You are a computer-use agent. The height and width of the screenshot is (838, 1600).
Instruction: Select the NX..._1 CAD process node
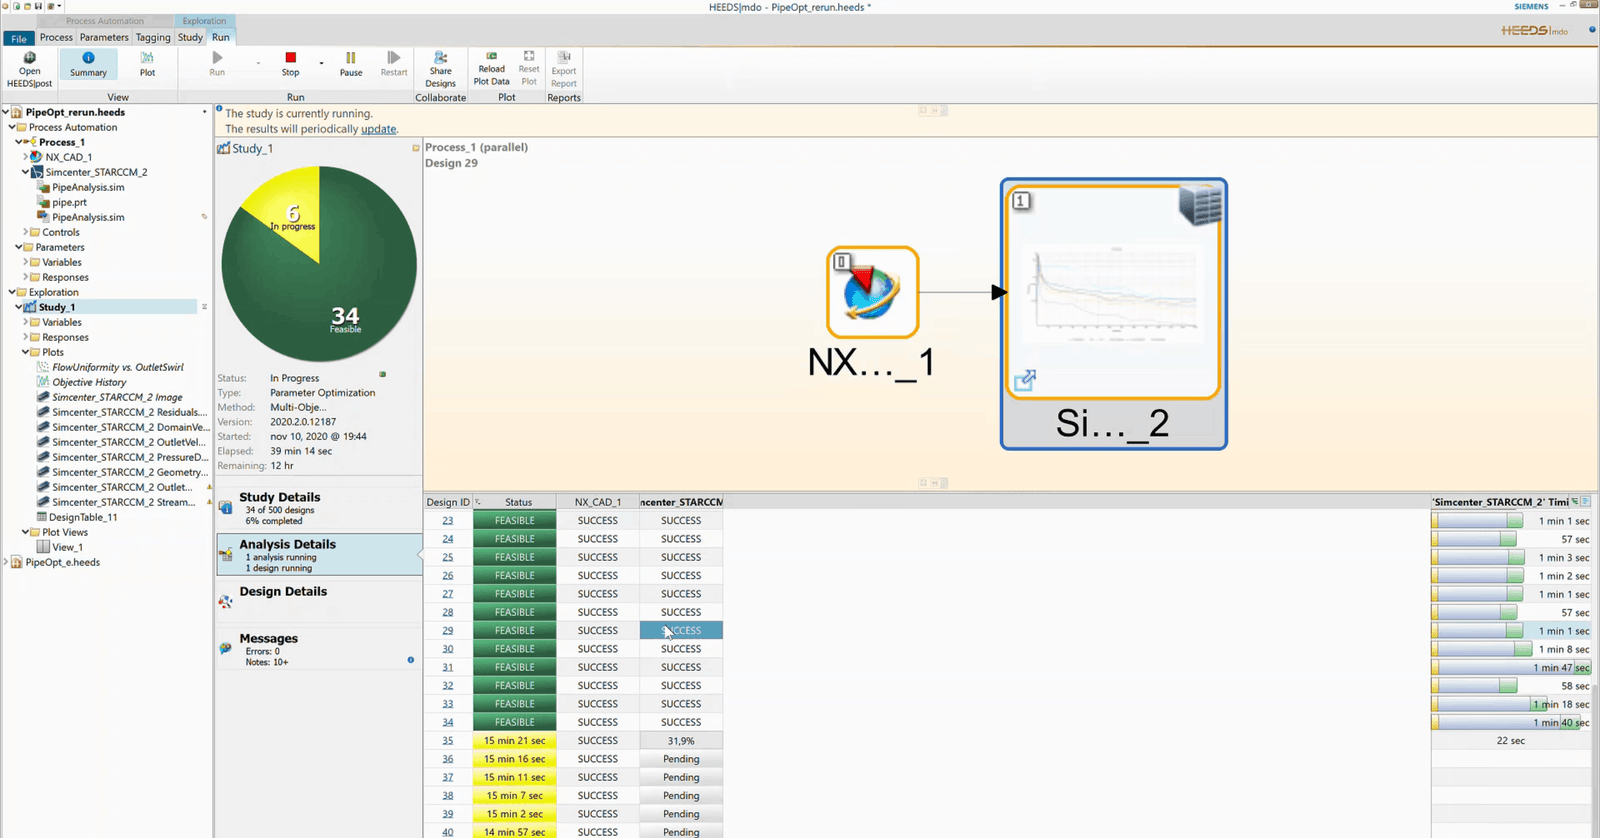[x=872, y=292]
